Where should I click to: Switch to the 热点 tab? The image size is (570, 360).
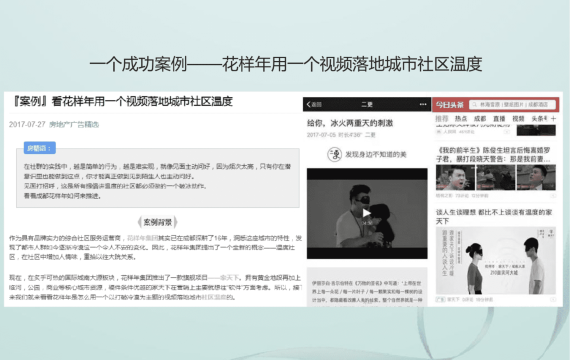[x=461, y=119]
